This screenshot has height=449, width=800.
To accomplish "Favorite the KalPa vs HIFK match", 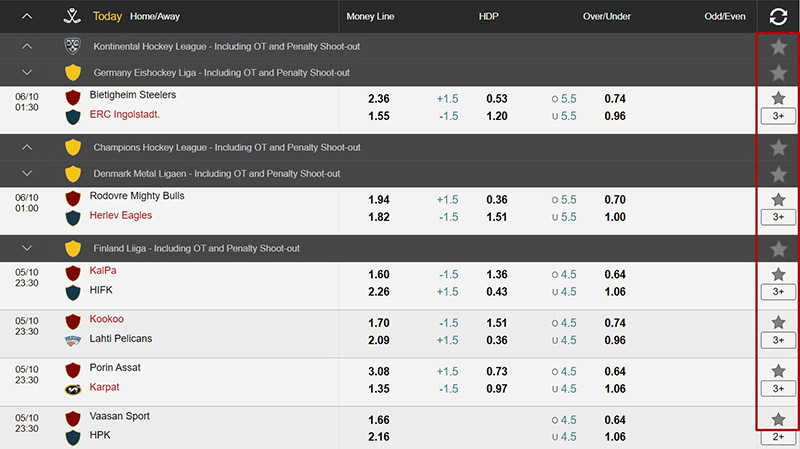I will coord(778,274).
